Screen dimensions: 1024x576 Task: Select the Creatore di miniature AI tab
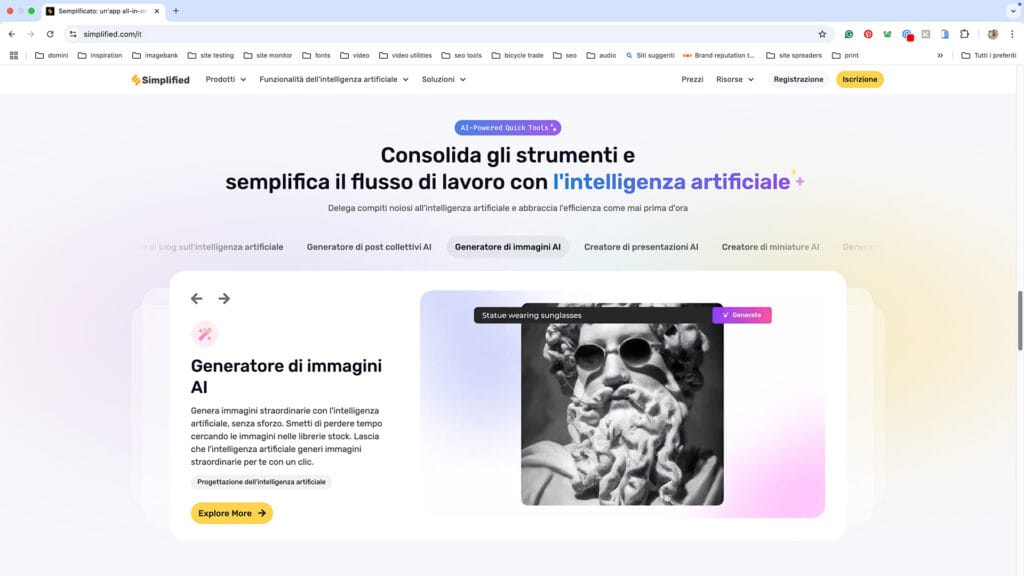tap(770, 247)
